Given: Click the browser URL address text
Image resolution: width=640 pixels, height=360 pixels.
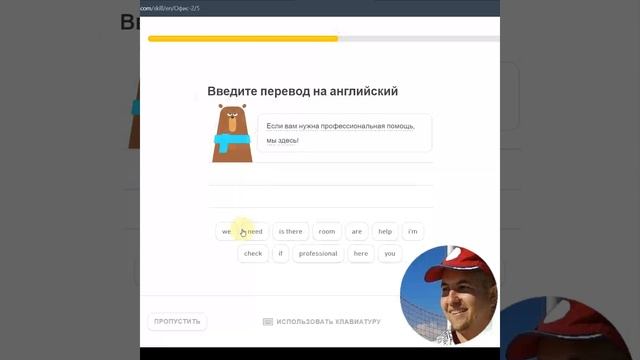Looking at the screenshot, I should (170, 8).
